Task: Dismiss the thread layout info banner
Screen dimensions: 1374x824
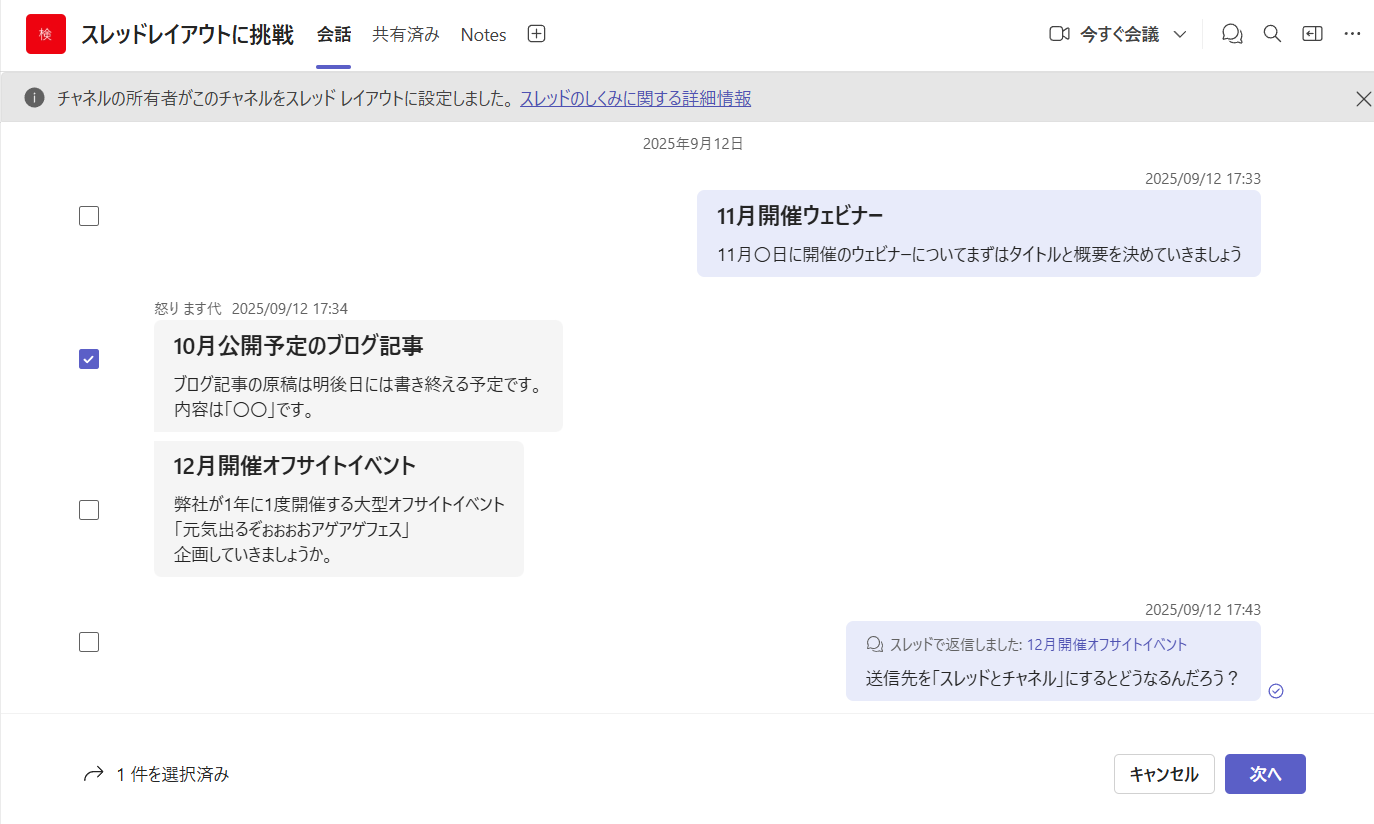Action: point(1363,98)
